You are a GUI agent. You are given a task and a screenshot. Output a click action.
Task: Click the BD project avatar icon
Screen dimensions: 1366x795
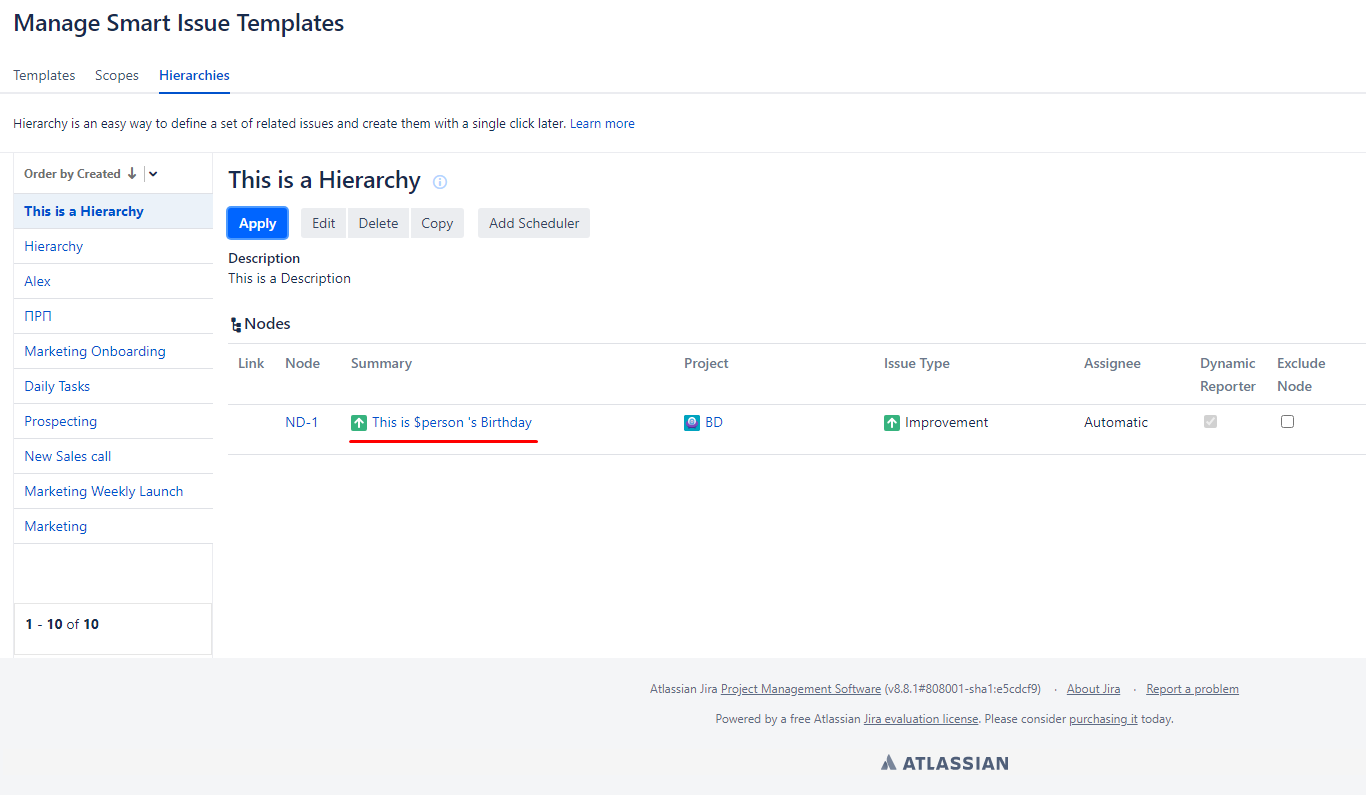[x=692, y=423]
